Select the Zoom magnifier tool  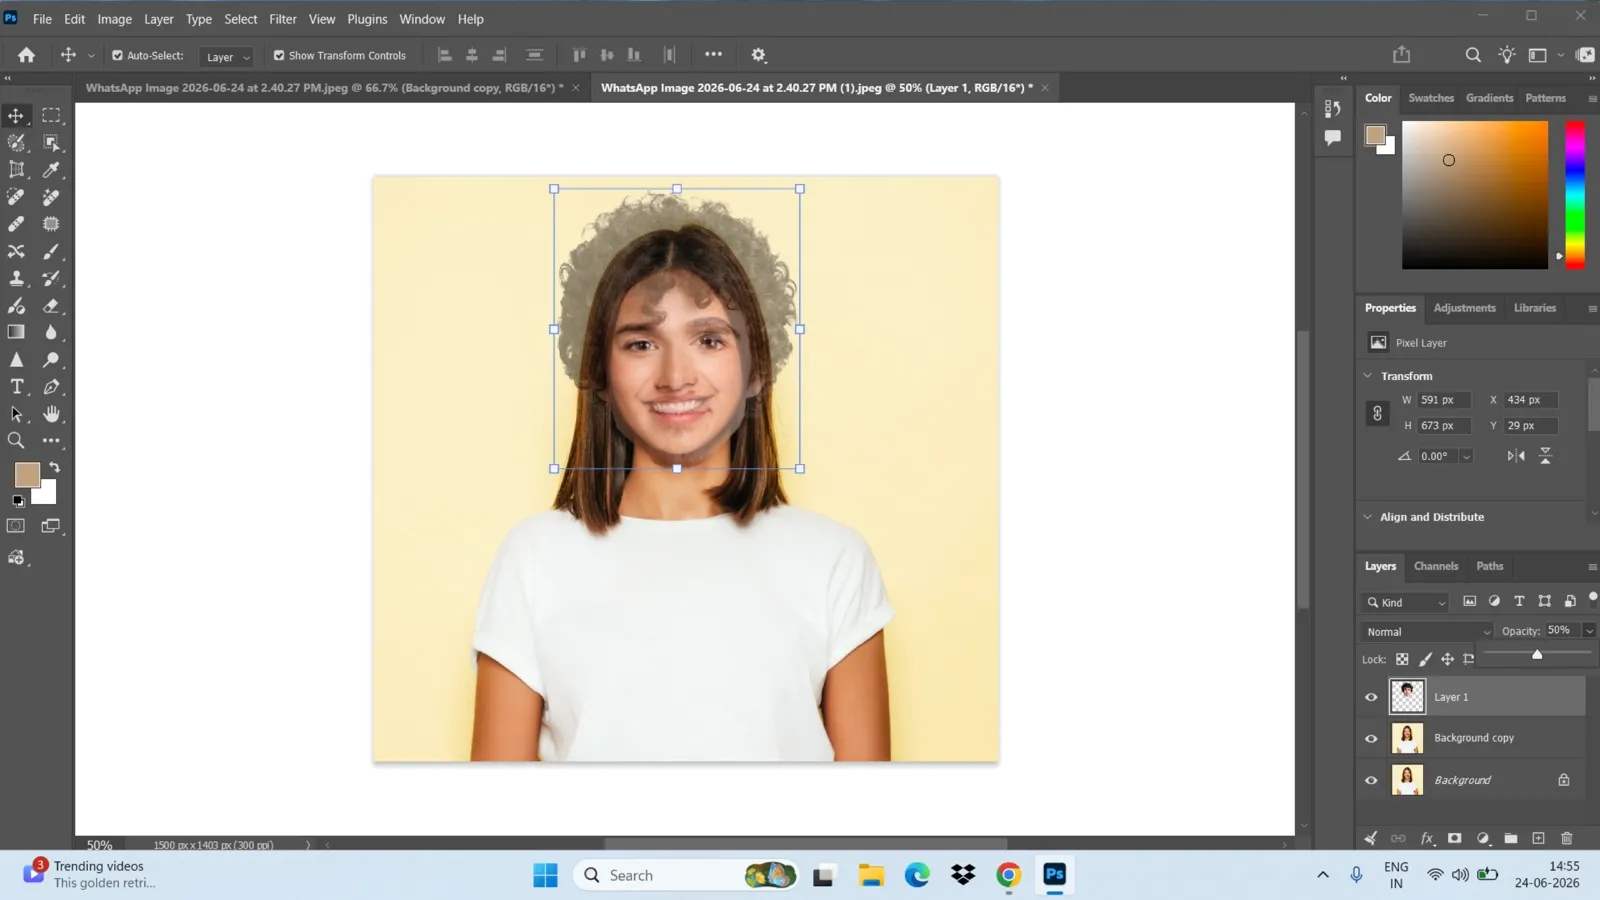point(16,440)
